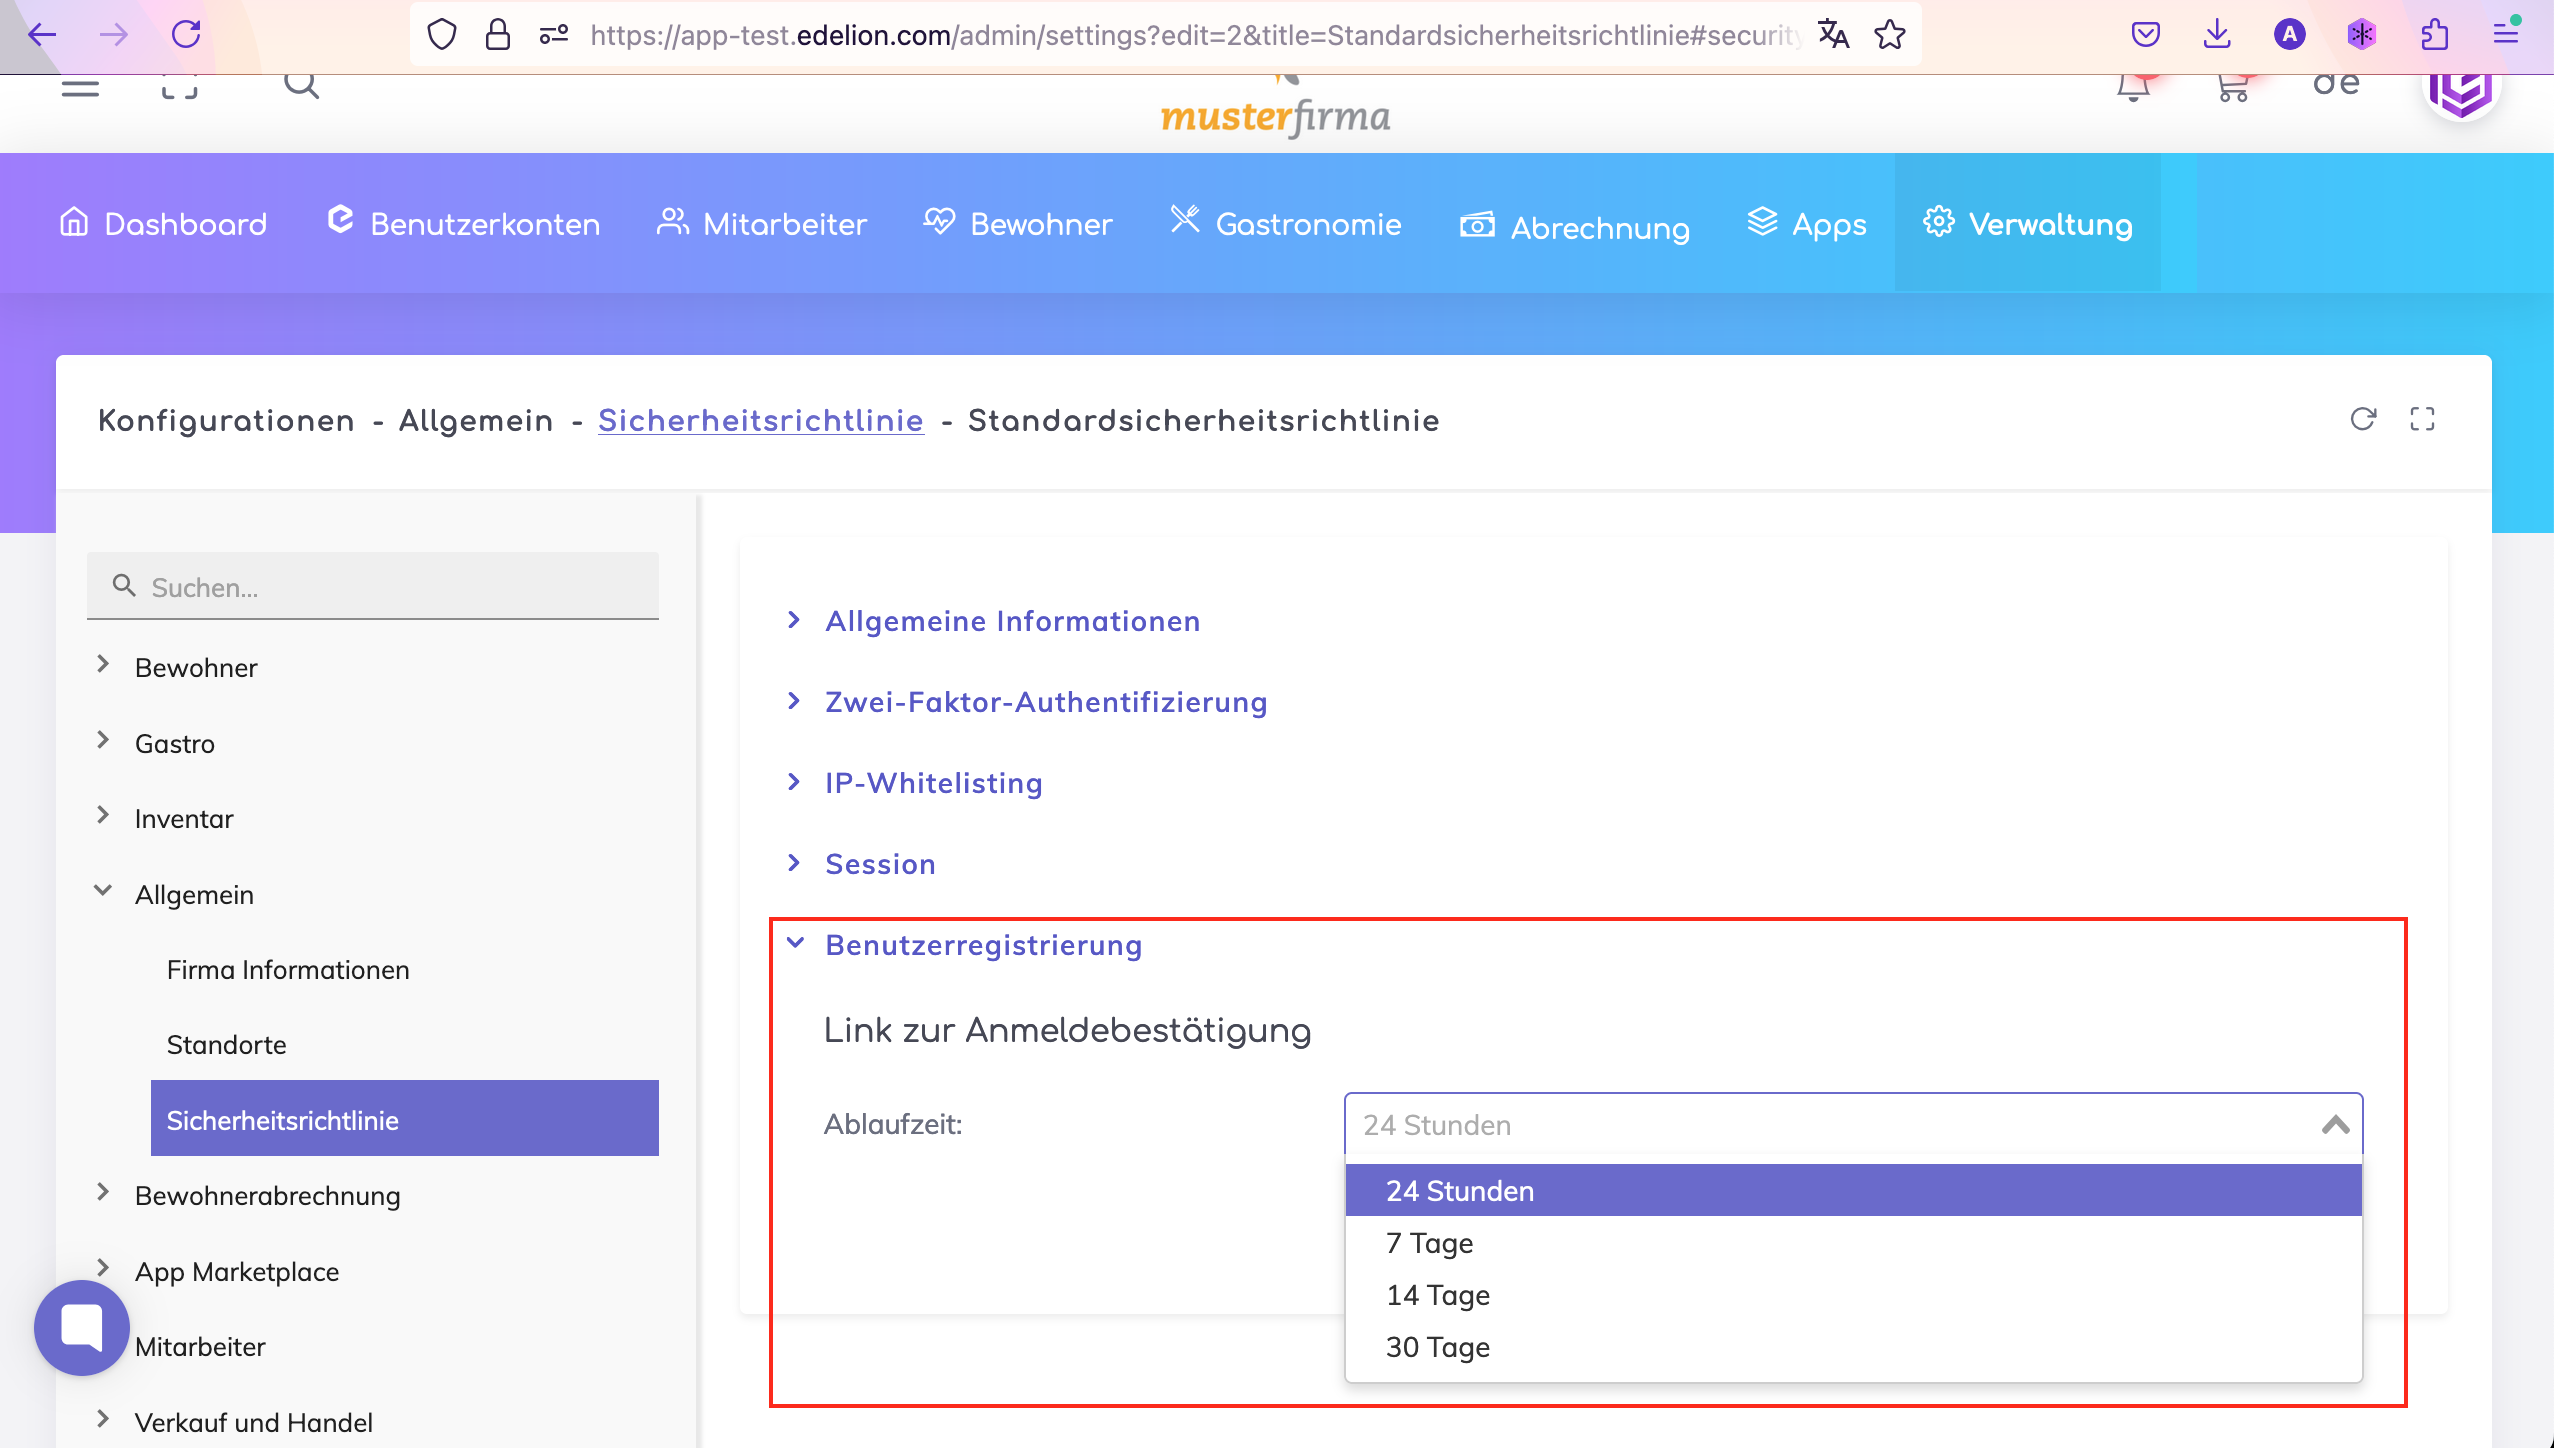The image size is (2554, 1448).
Task: Open the chat widget bubble
Action: (x=82, y=1327)
